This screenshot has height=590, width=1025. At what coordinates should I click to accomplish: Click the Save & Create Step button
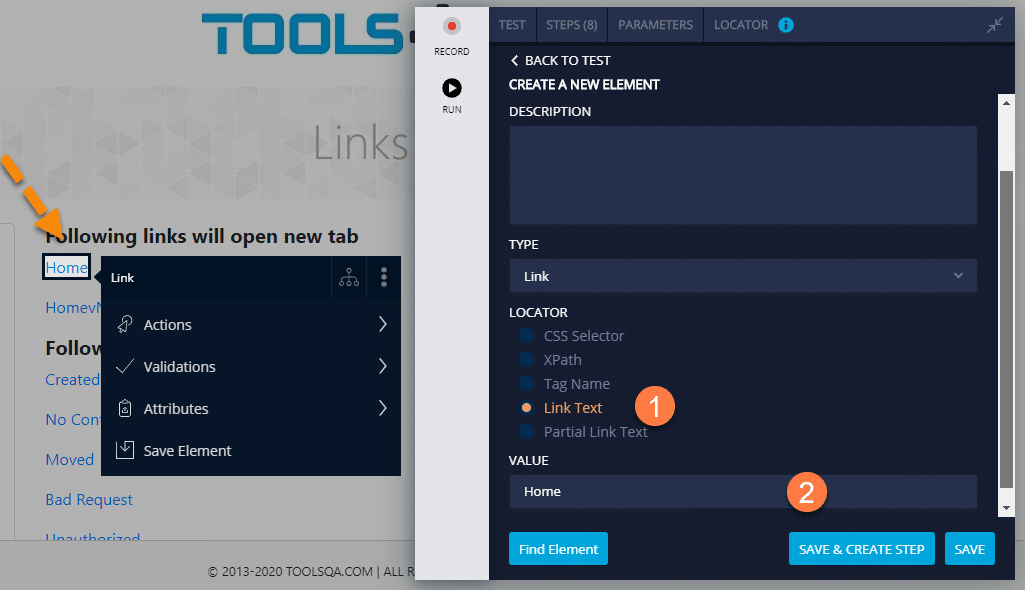pyautogui.click(x=862, y=549)
